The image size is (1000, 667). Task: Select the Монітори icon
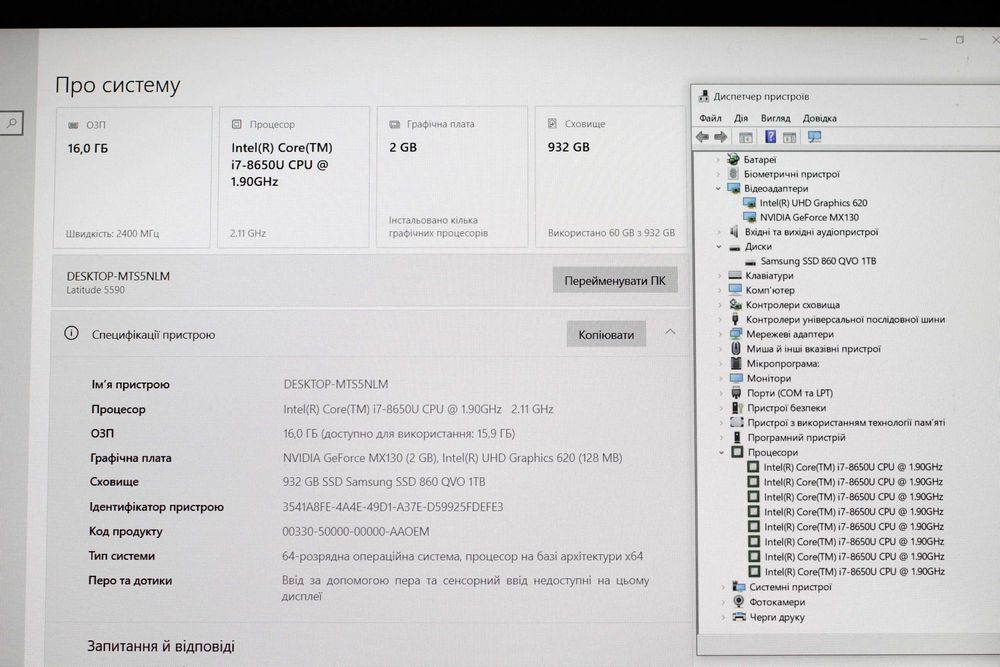pos(737,378)
